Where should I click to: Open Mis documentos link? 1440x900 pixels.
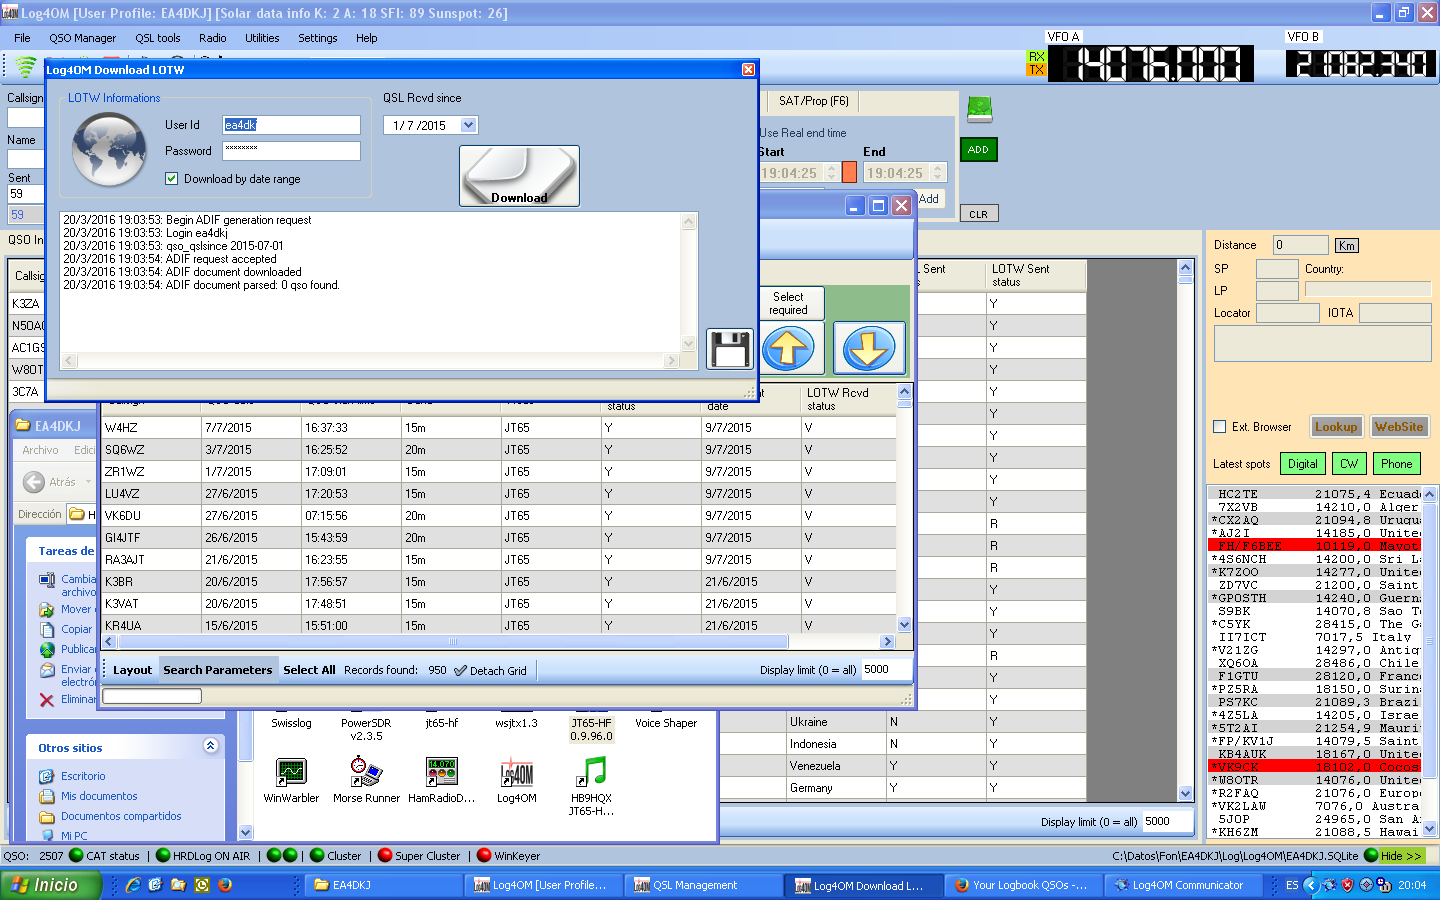coord(99,796)
